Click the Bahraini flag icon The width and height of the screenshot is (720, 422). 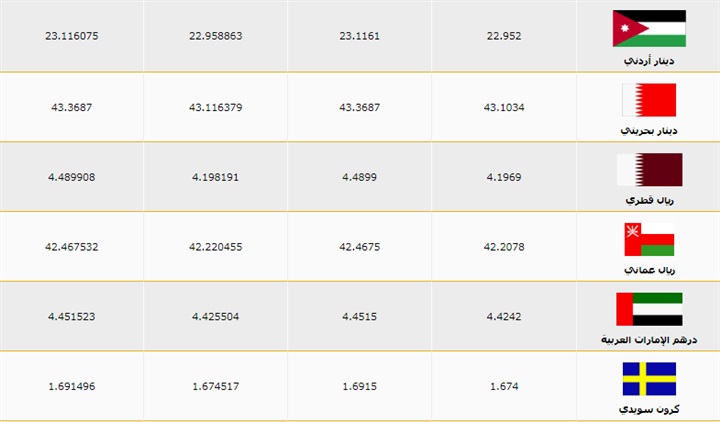click(x=649, y=99)
